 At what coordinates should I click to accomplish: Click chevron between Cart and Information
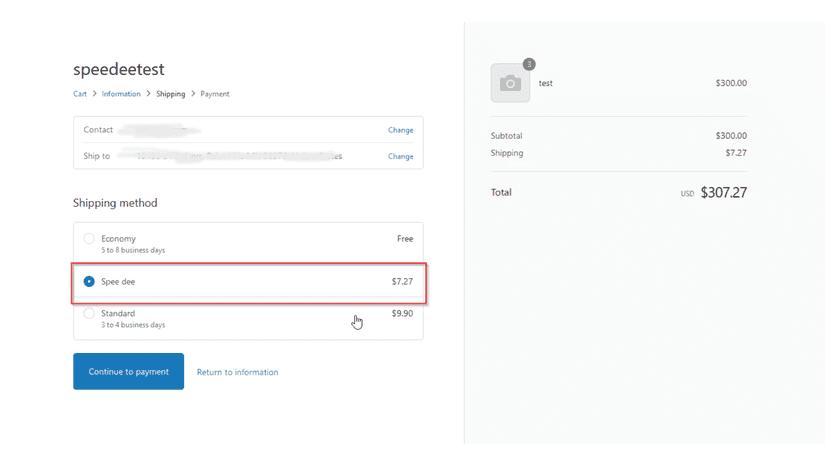tap(95, 94)
